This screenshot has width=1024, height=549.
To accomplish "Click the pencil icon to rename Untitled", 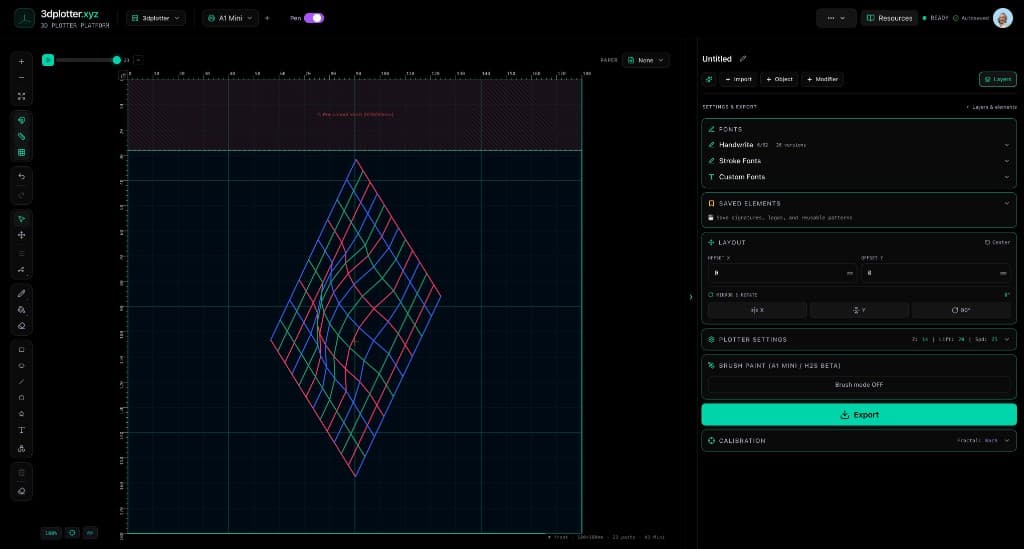I will point(743,59).
